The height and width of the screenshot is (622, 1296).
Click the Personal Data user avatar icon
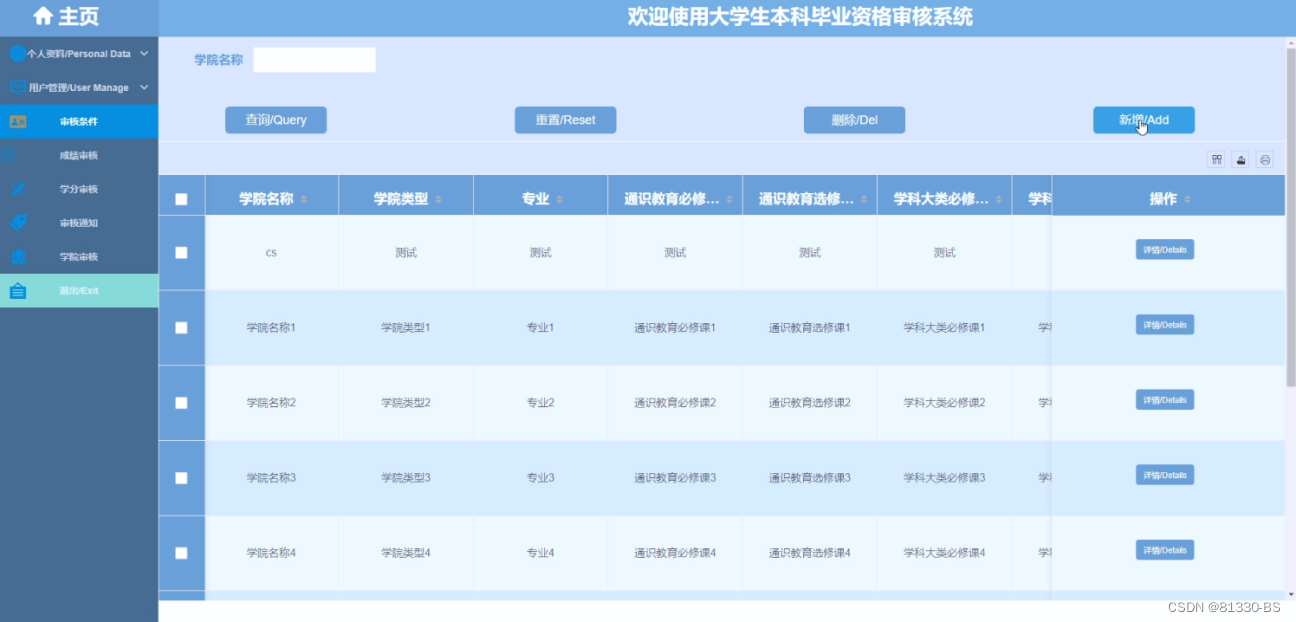pyautogui.click(x=17, y=54)
